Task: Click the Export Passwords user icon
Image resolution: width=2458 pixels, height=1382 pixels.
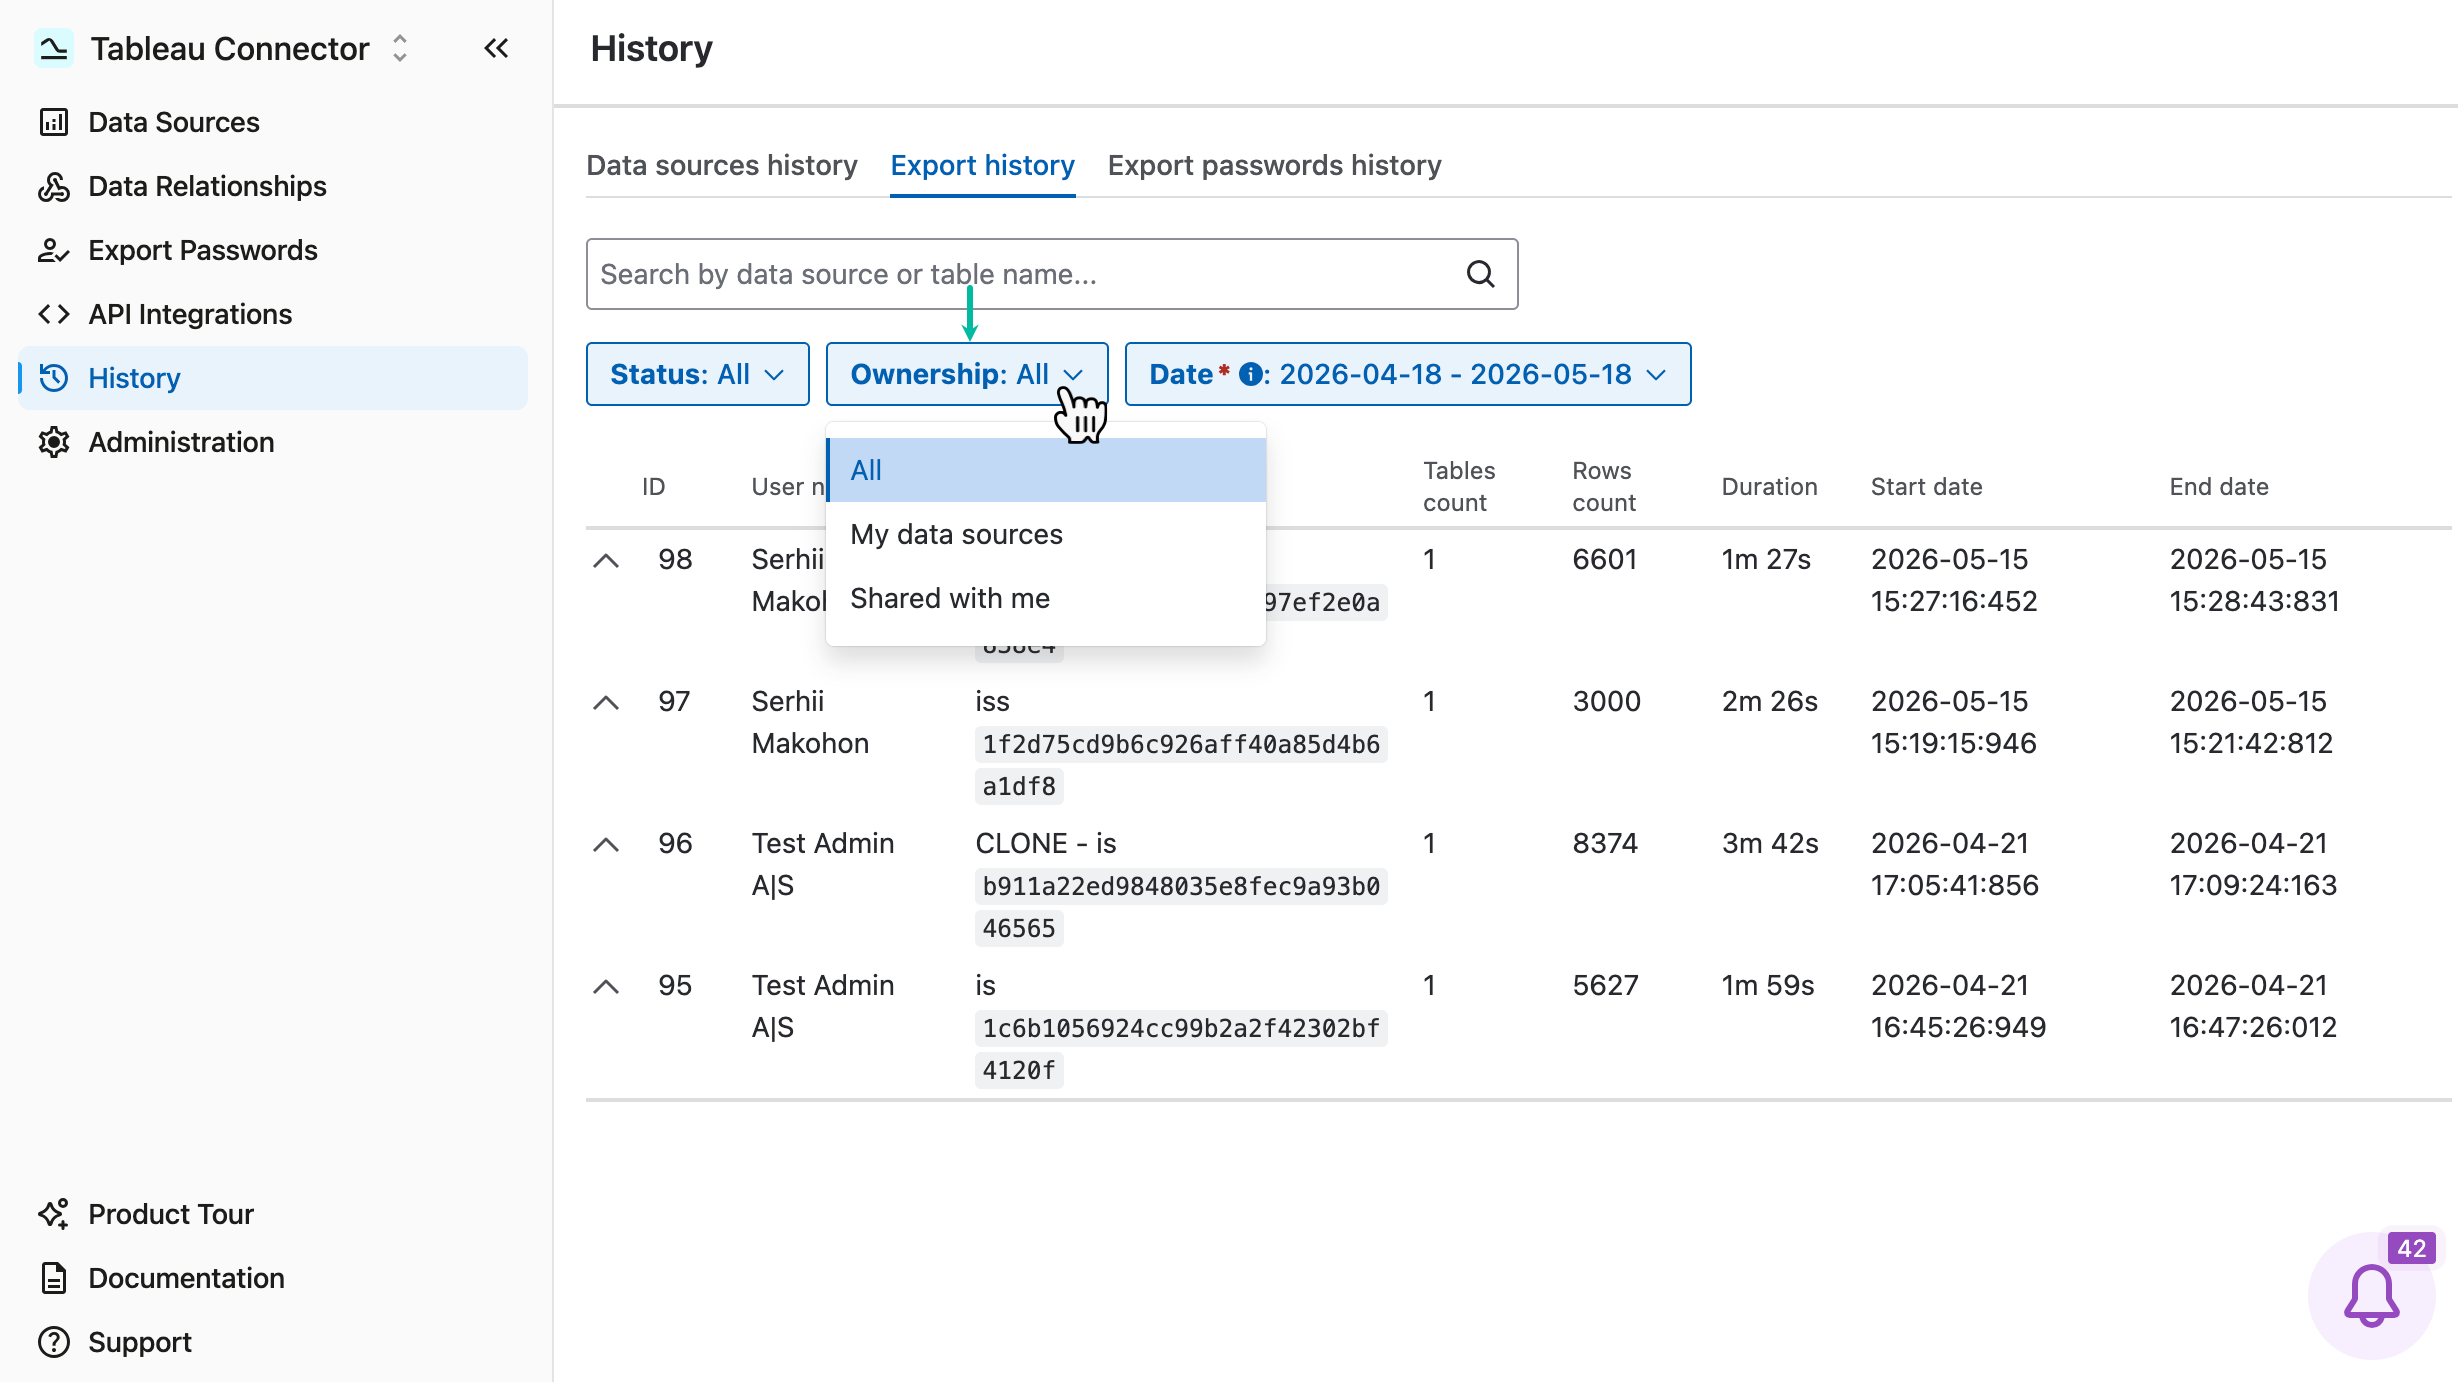Action: tap(53, 250)
